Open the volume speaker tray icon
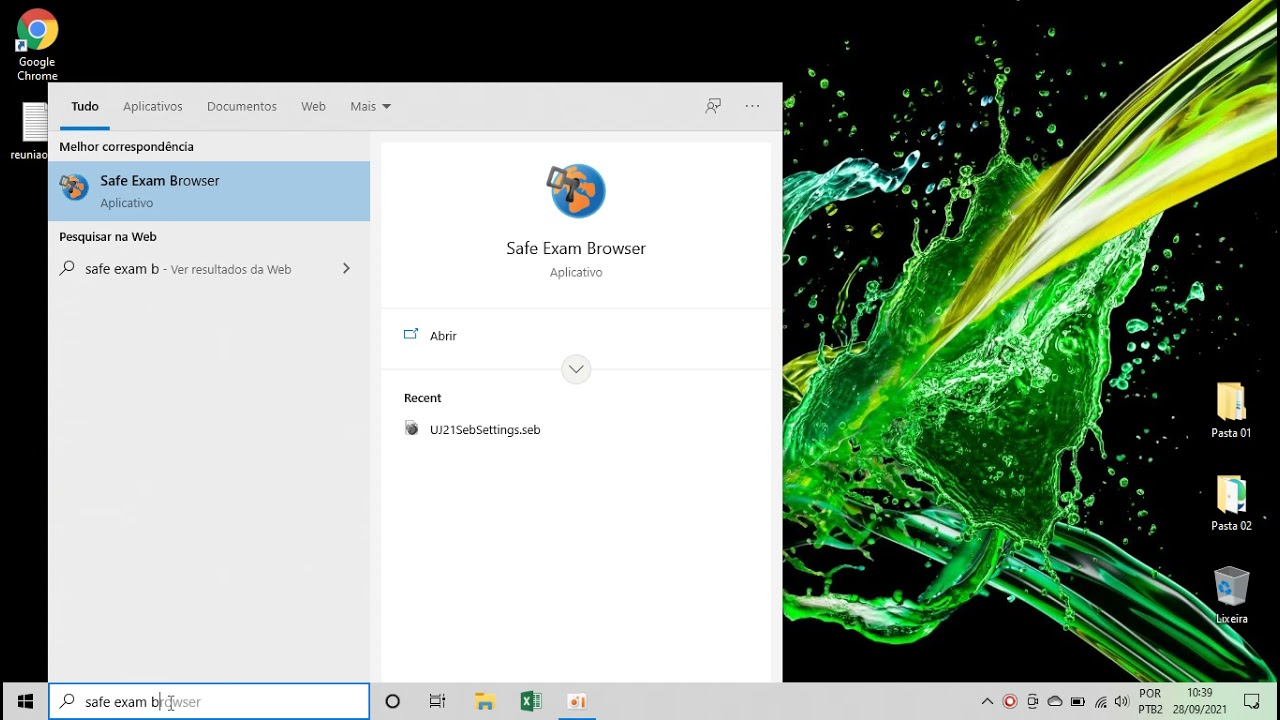 [x=1122, y=701]
